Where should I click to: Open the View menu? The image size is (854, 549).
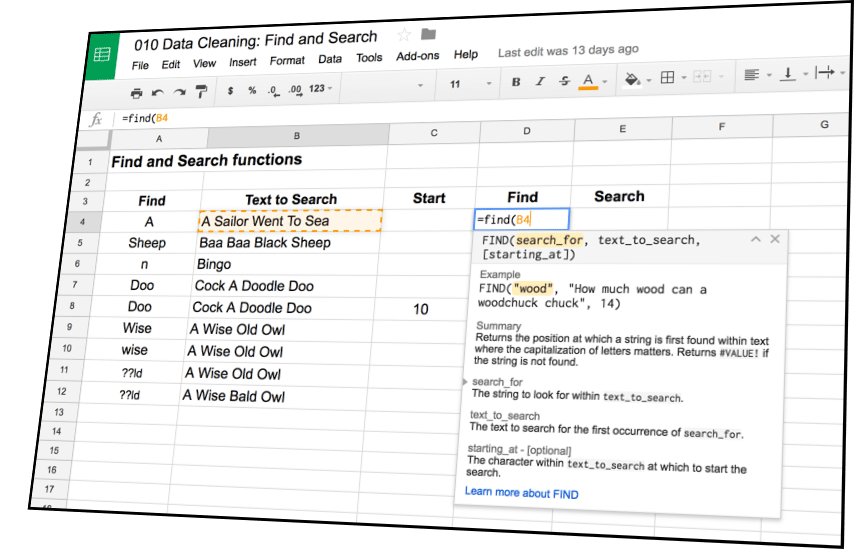[x=204, y=63]
